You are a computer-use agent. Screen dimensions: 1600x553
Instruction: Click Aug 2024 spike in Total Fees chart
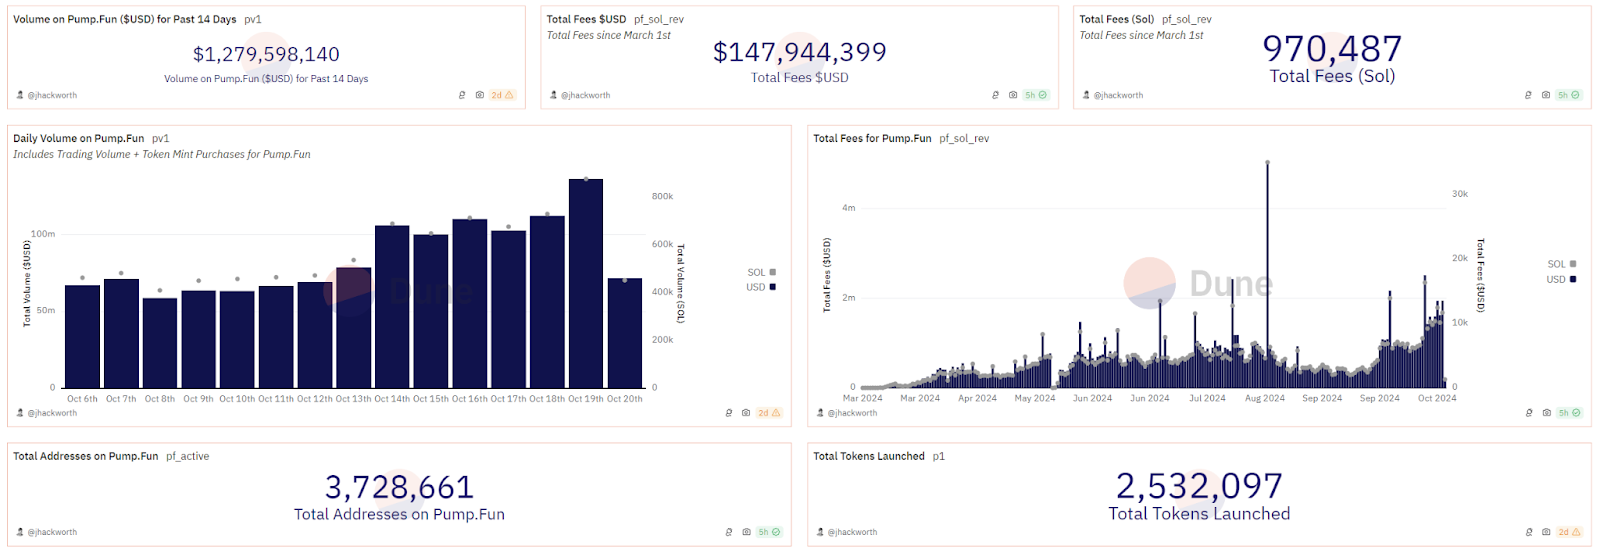pos(1267,274)
